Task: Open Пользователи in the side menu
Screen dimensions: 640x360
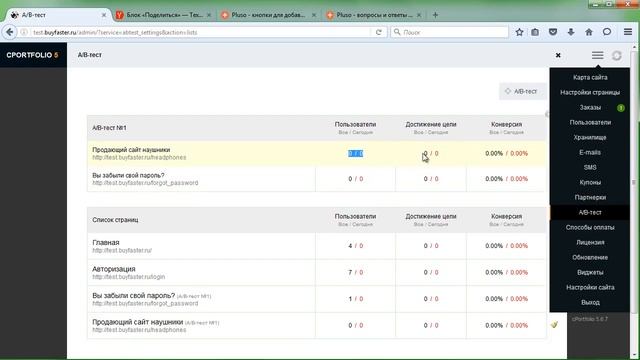Action: pyautogui.click(x=590, y=122)
